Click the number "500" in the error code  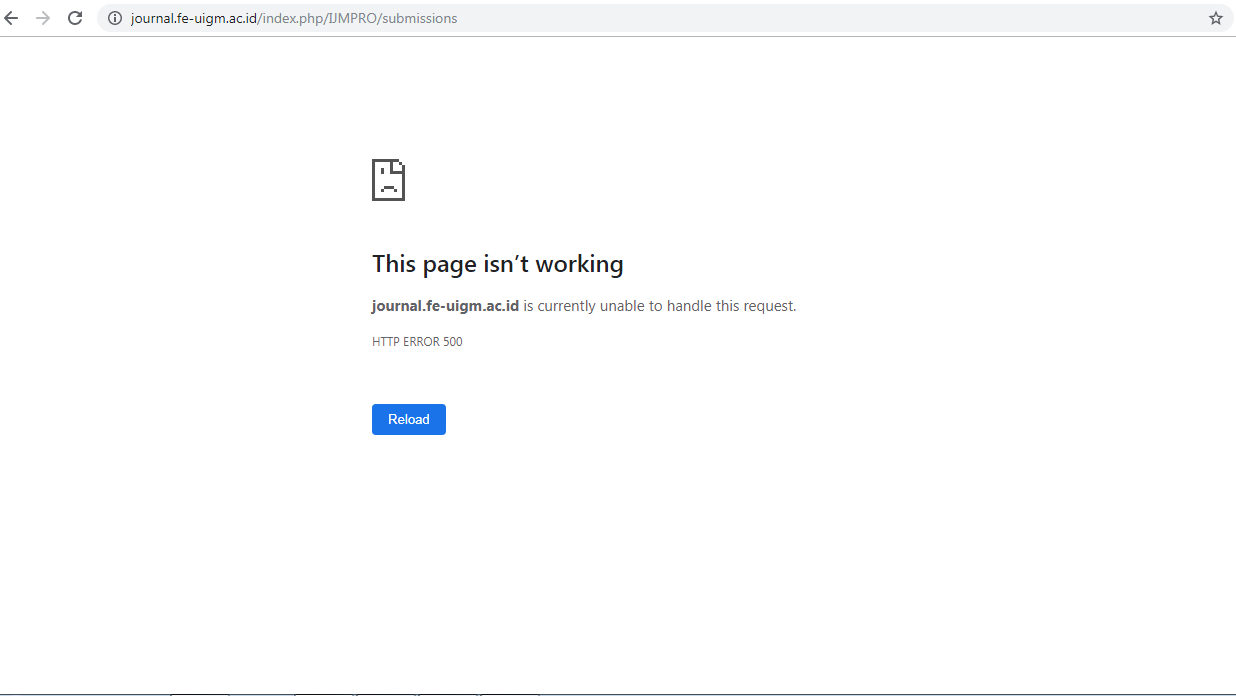click(x=453, y=342)
